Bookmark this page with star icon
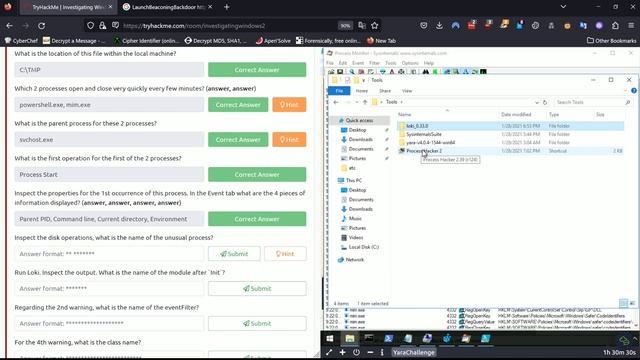 pyautogui.click(x=374, y=26)
